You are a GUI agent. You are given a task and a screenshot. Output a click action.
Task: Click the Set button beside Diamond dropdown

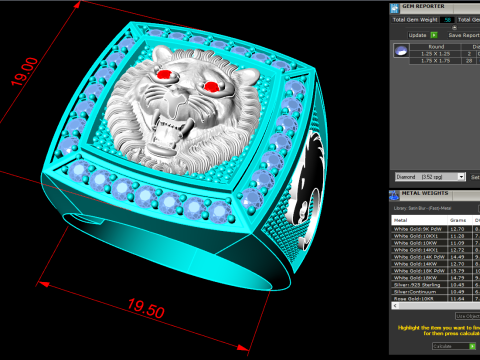(475, 177)
